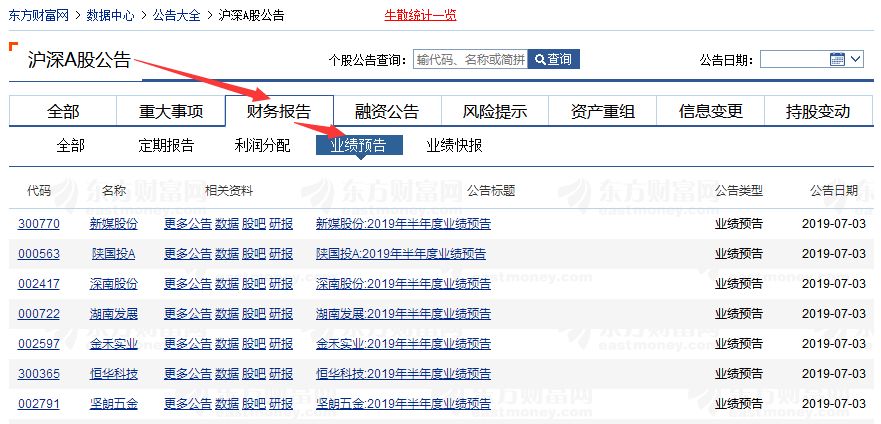Open stock name 深南股份
881x424 pixels.
pos(113,284)
